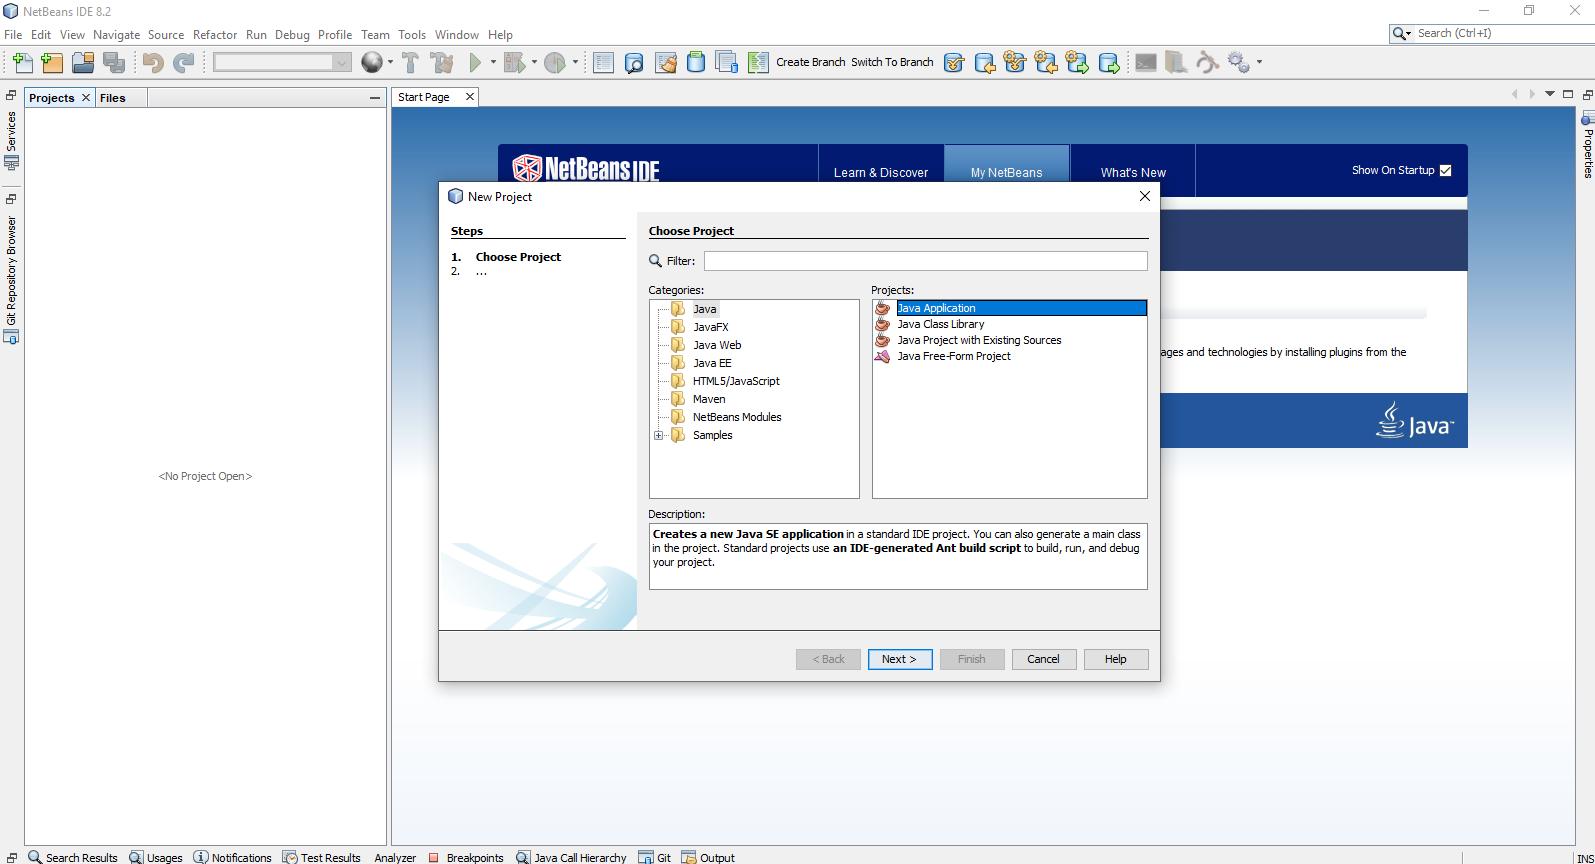Open the editor documents list dropdown
The image size is (1595, 864).
tap(1550, 94)
